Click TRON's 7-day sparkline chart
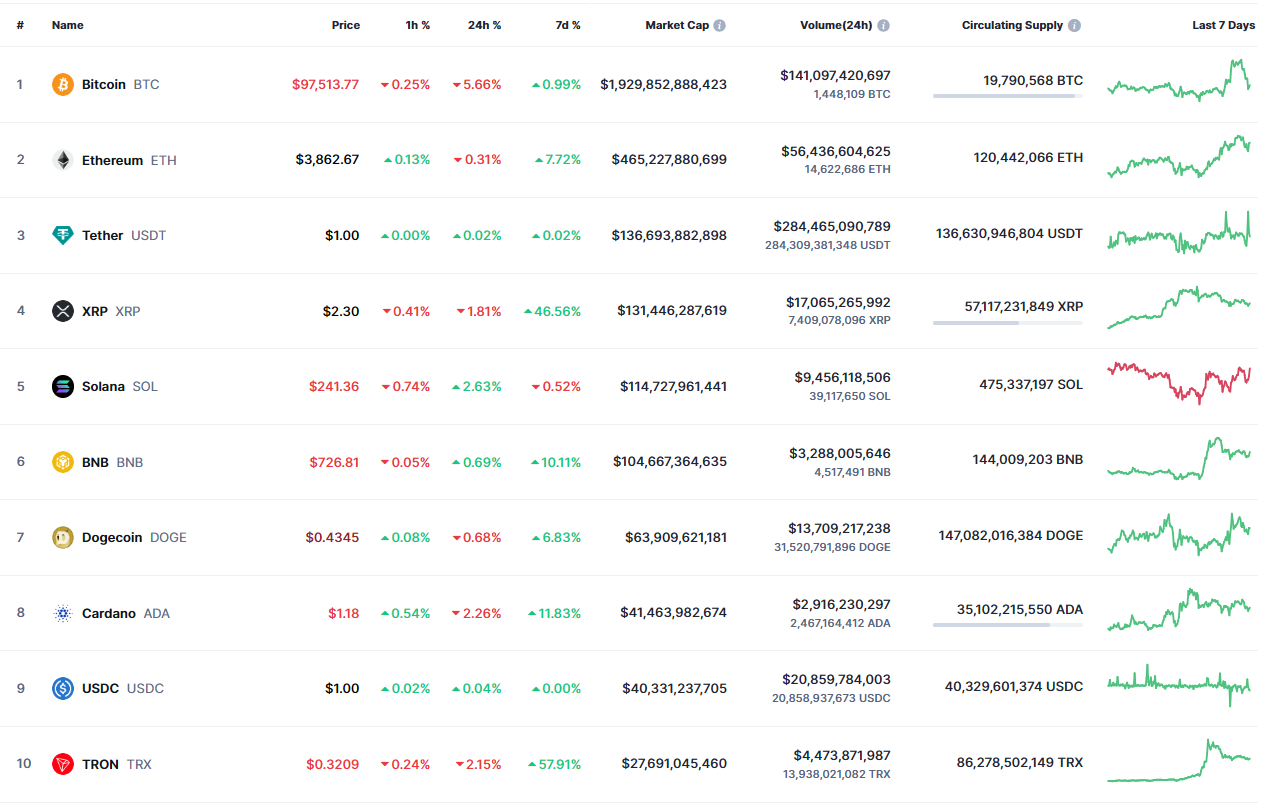 tap(1178, 761)
